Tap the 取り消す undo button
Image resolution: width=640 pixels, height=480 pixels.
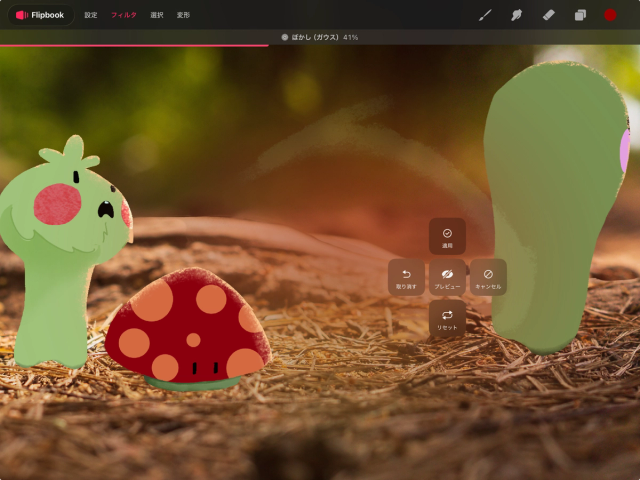(406, 277)
